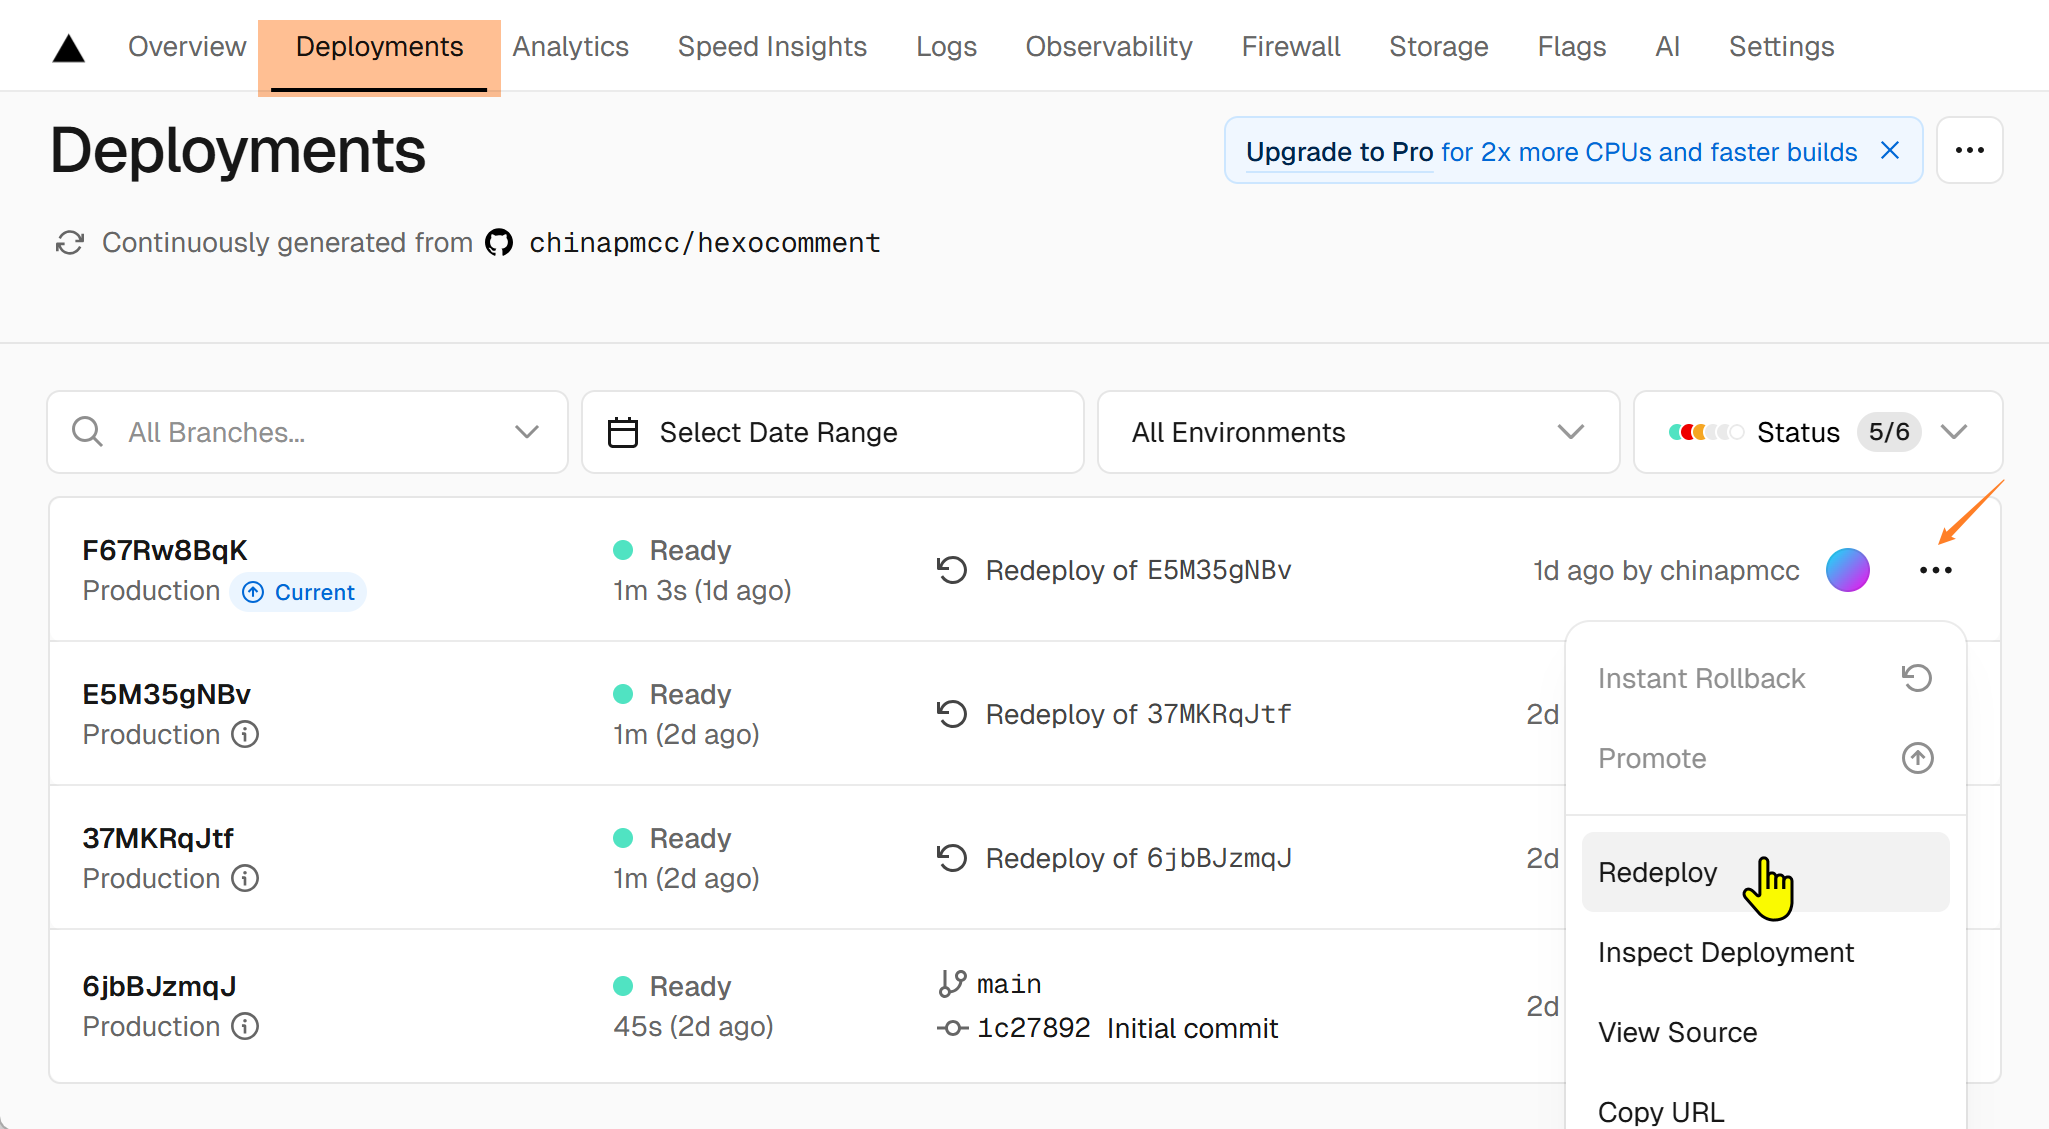Image resolution: width=2049 pixels, height=1129 pixels.
Task: Switch to the Analytics tab
Action: coord(570,47)
